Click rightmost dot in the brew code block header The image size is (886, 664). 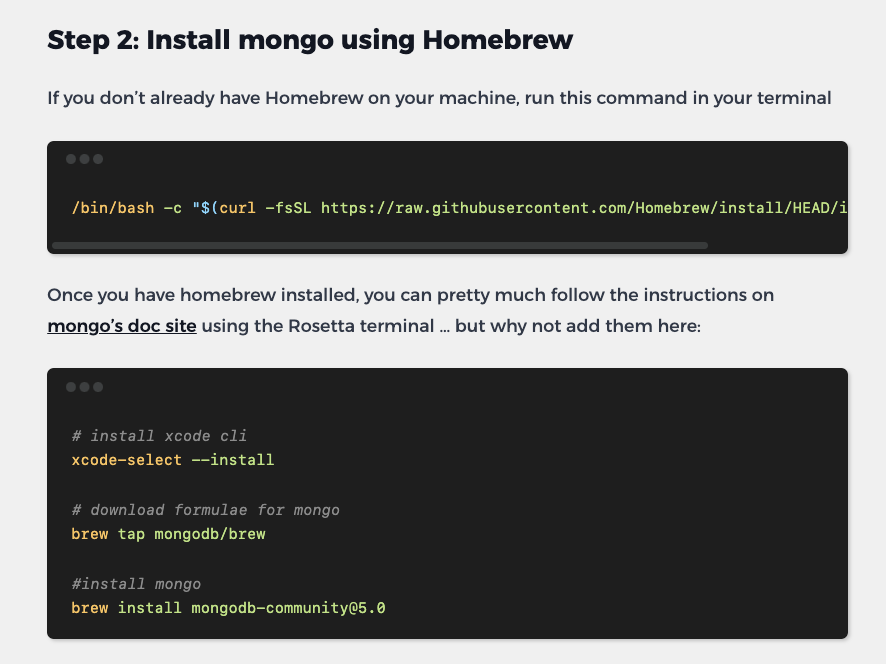[x=97, y=387]
